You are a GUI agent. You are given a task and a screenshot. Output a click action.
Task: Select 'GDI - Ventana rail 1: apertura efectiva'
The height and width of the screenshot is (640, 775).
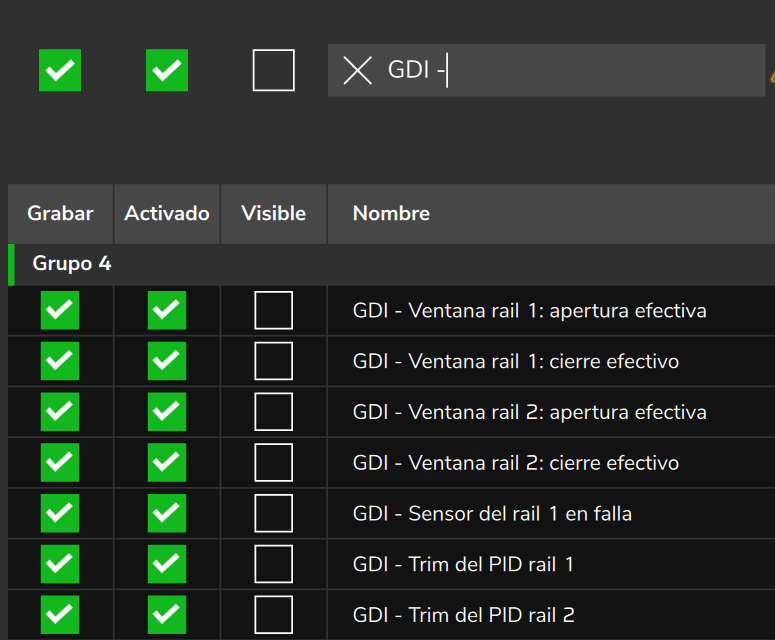tap(529, 311)
